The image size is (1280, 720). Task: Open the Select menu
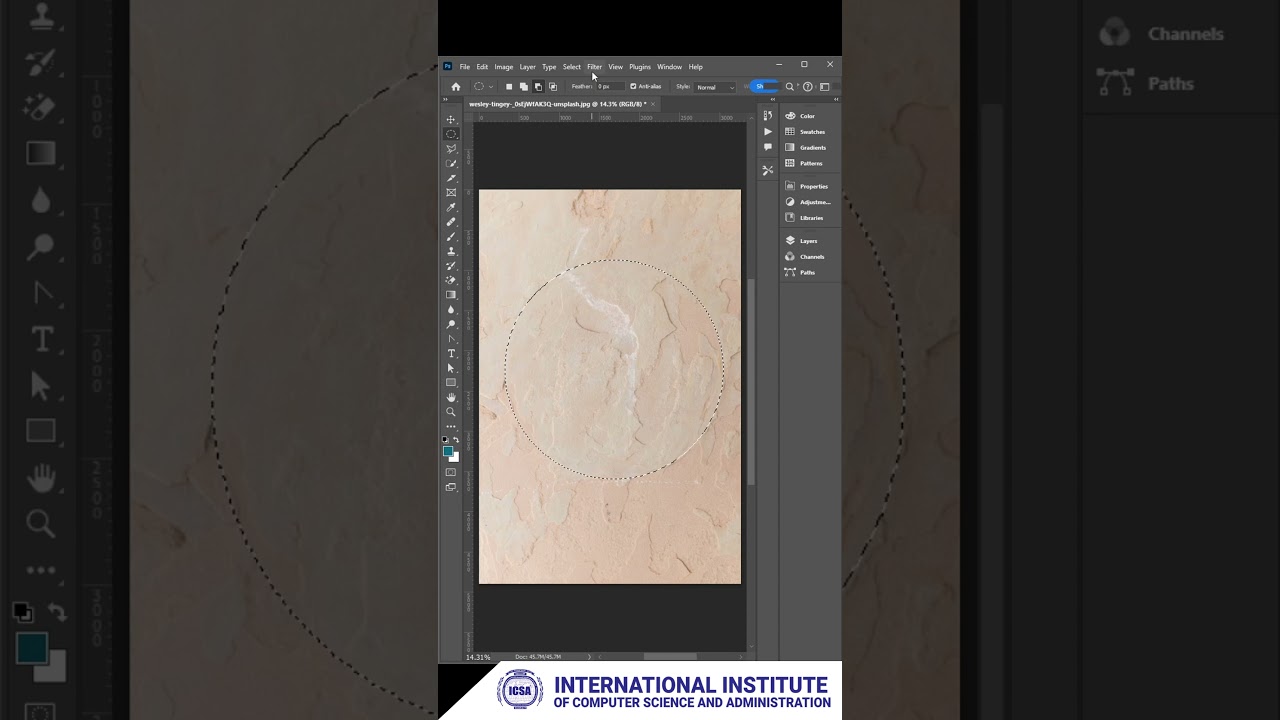(572, 67)
